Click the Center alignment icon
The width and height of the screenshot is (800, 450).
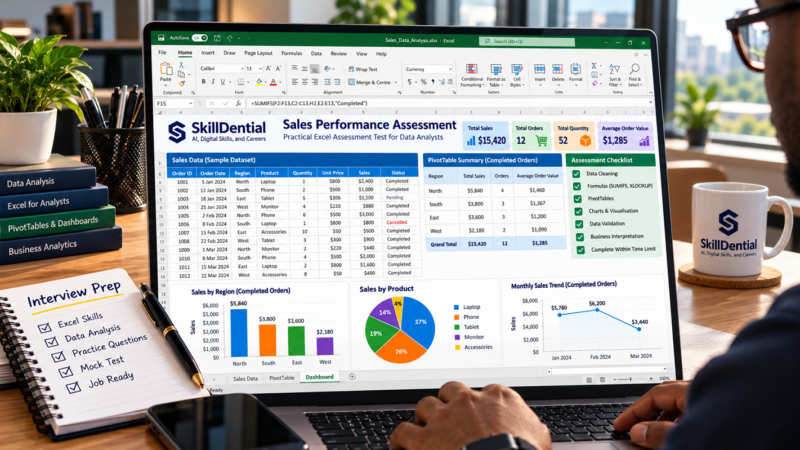click(x=305, y=82)
